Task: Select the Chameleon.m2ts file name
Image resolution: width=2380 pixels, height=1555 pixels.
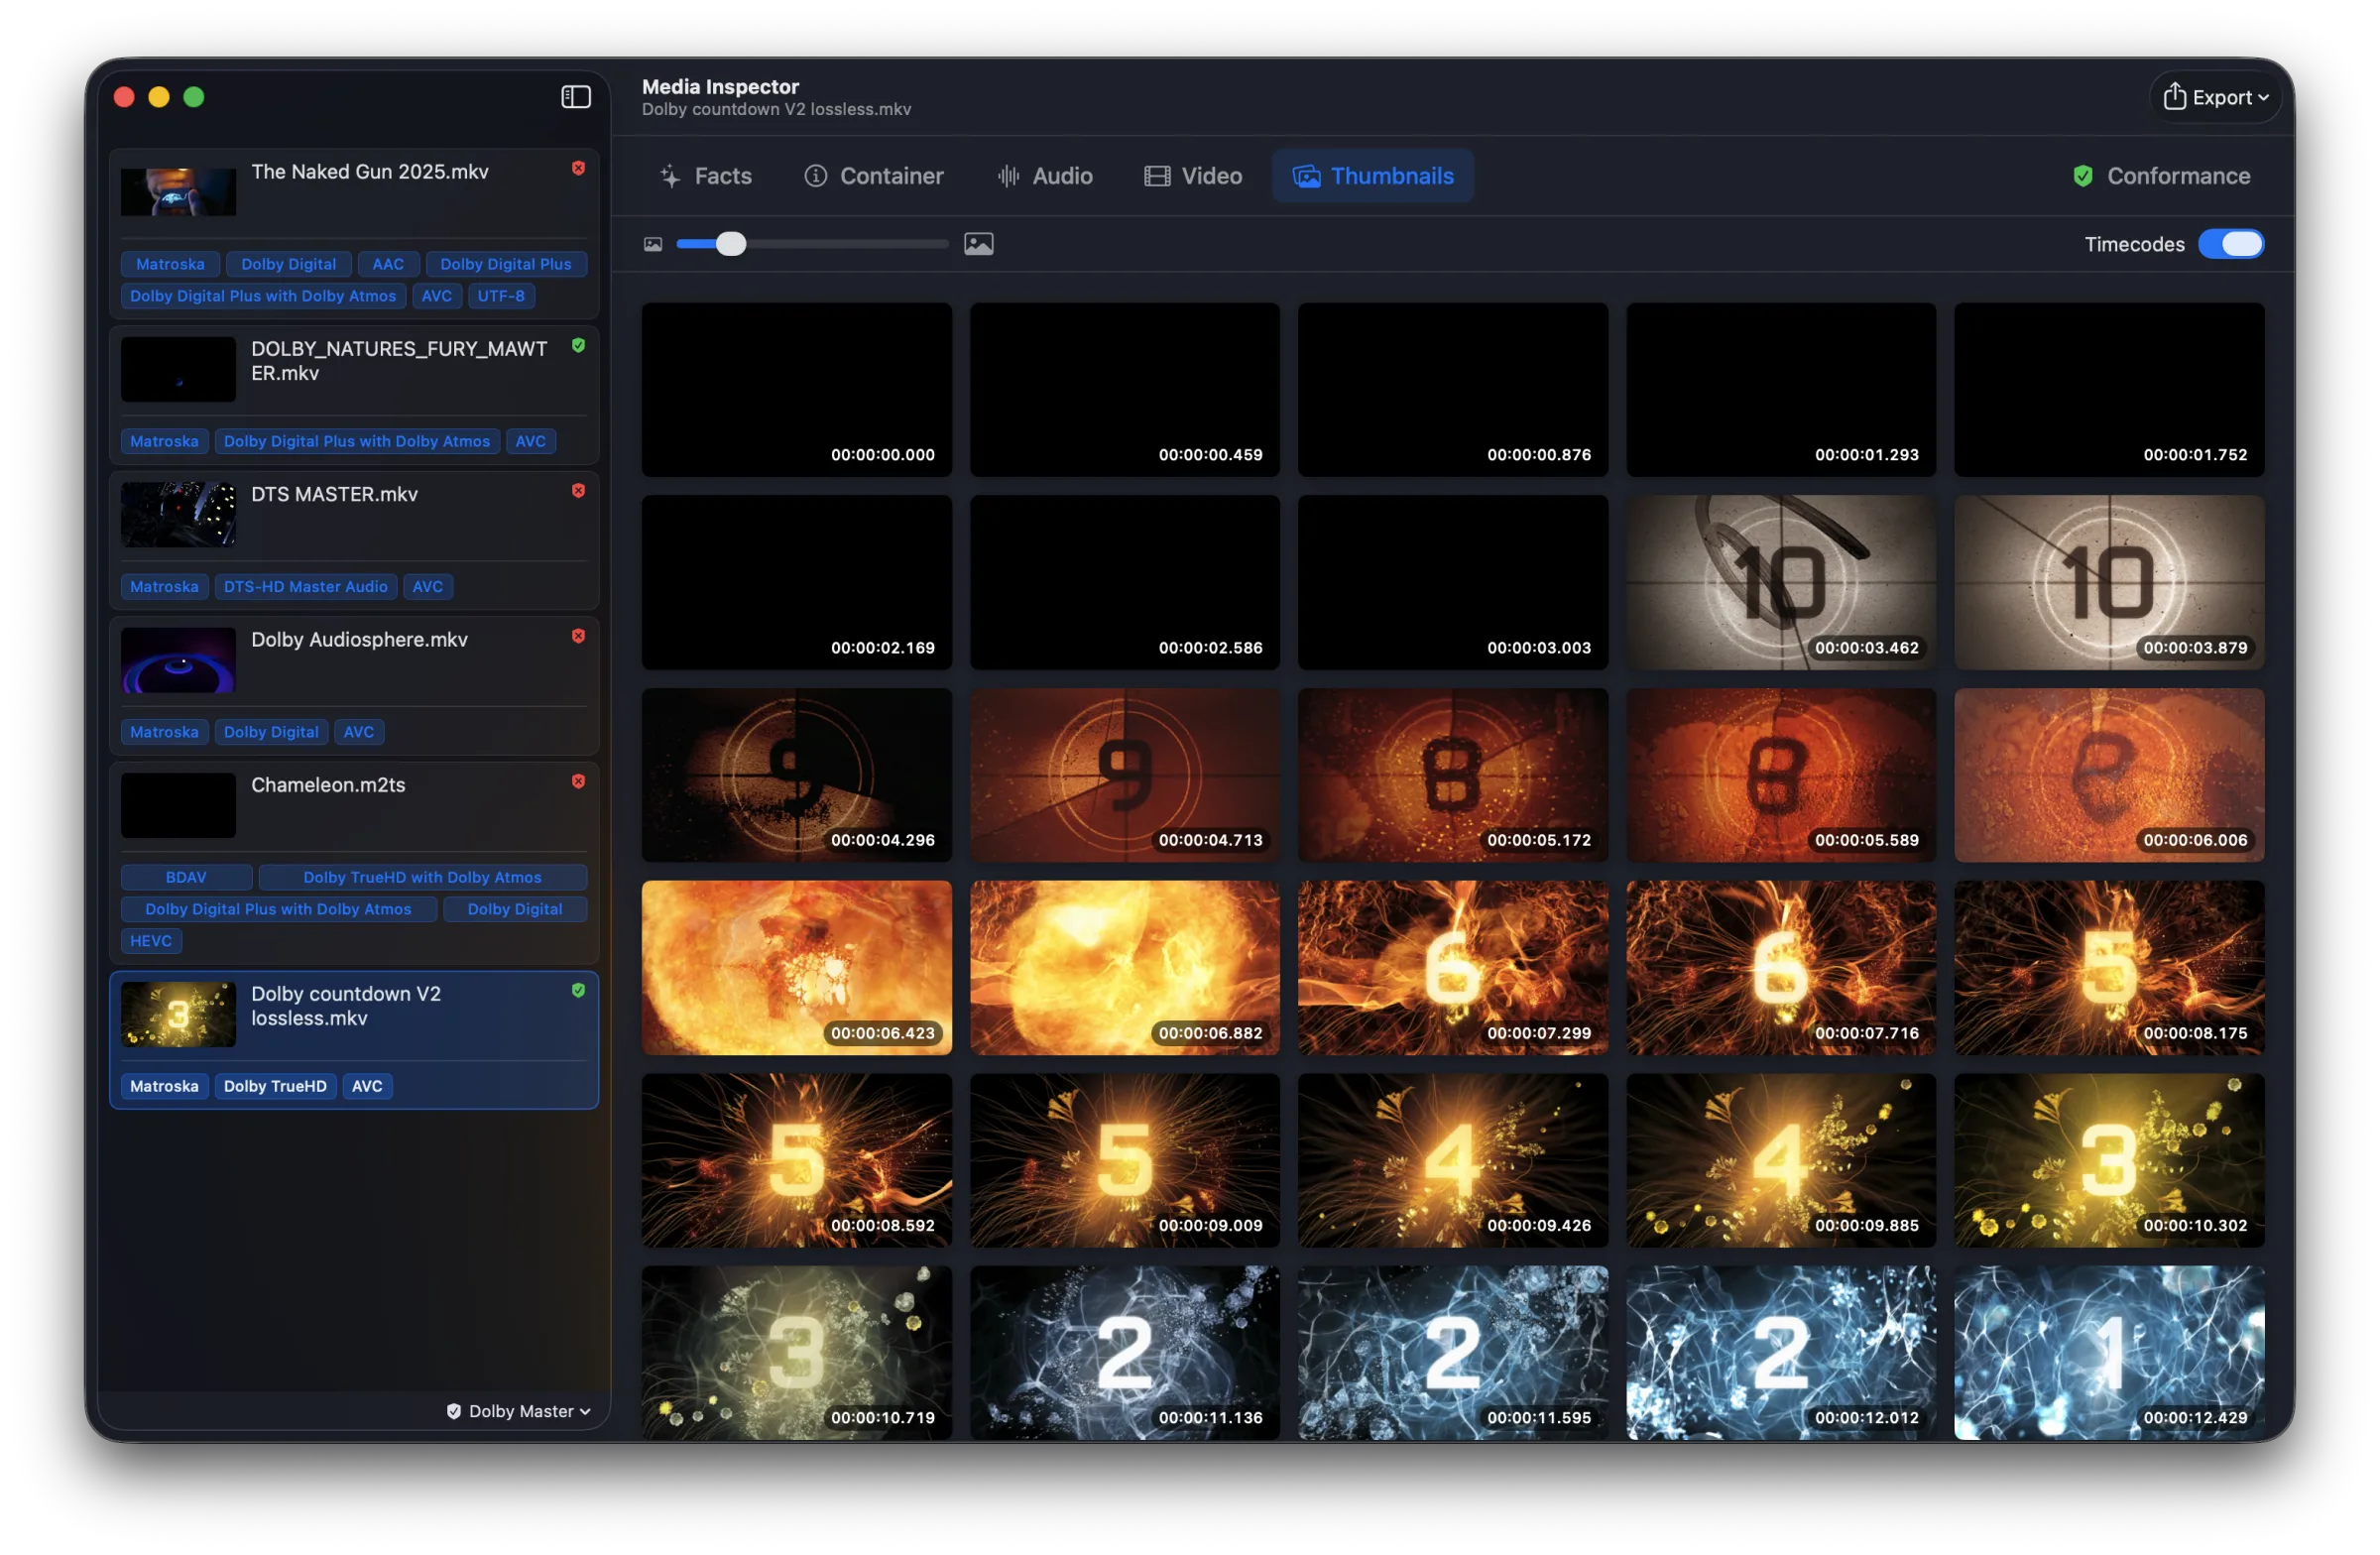Action: point(328,785)
